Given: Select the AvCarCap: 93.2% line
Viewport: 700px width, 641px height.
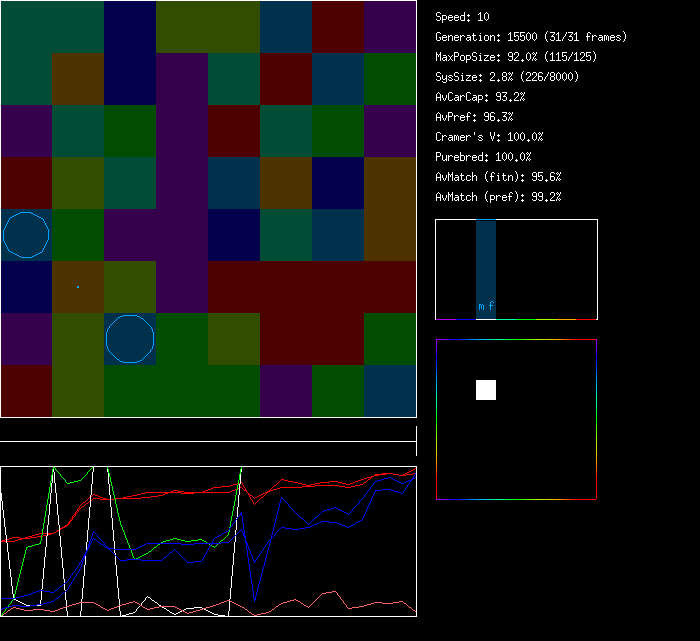Looking at the screenshot, I should pyautogui.click(x=481, y=97).
